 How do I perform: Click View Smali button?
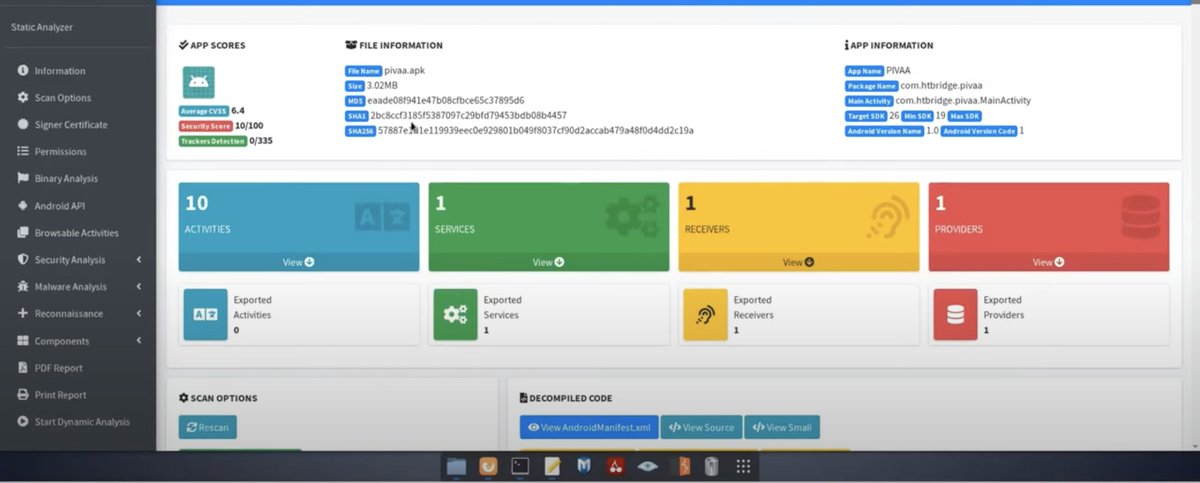point(783,427)
